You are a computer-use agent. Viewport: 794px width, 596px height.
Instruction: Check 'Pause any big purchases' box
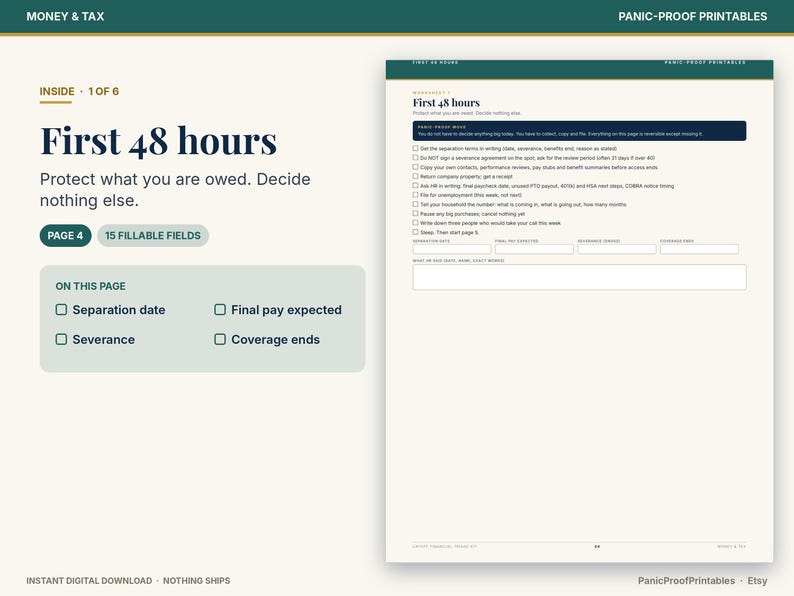pos(415,213)
